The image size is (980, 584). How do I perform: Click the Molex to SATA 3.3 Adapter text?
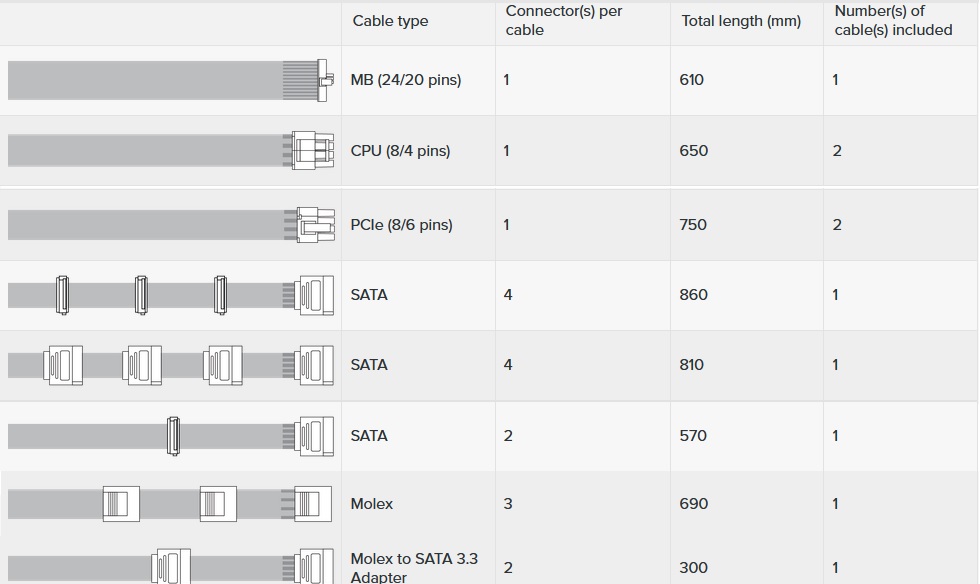tap(414, 567)
